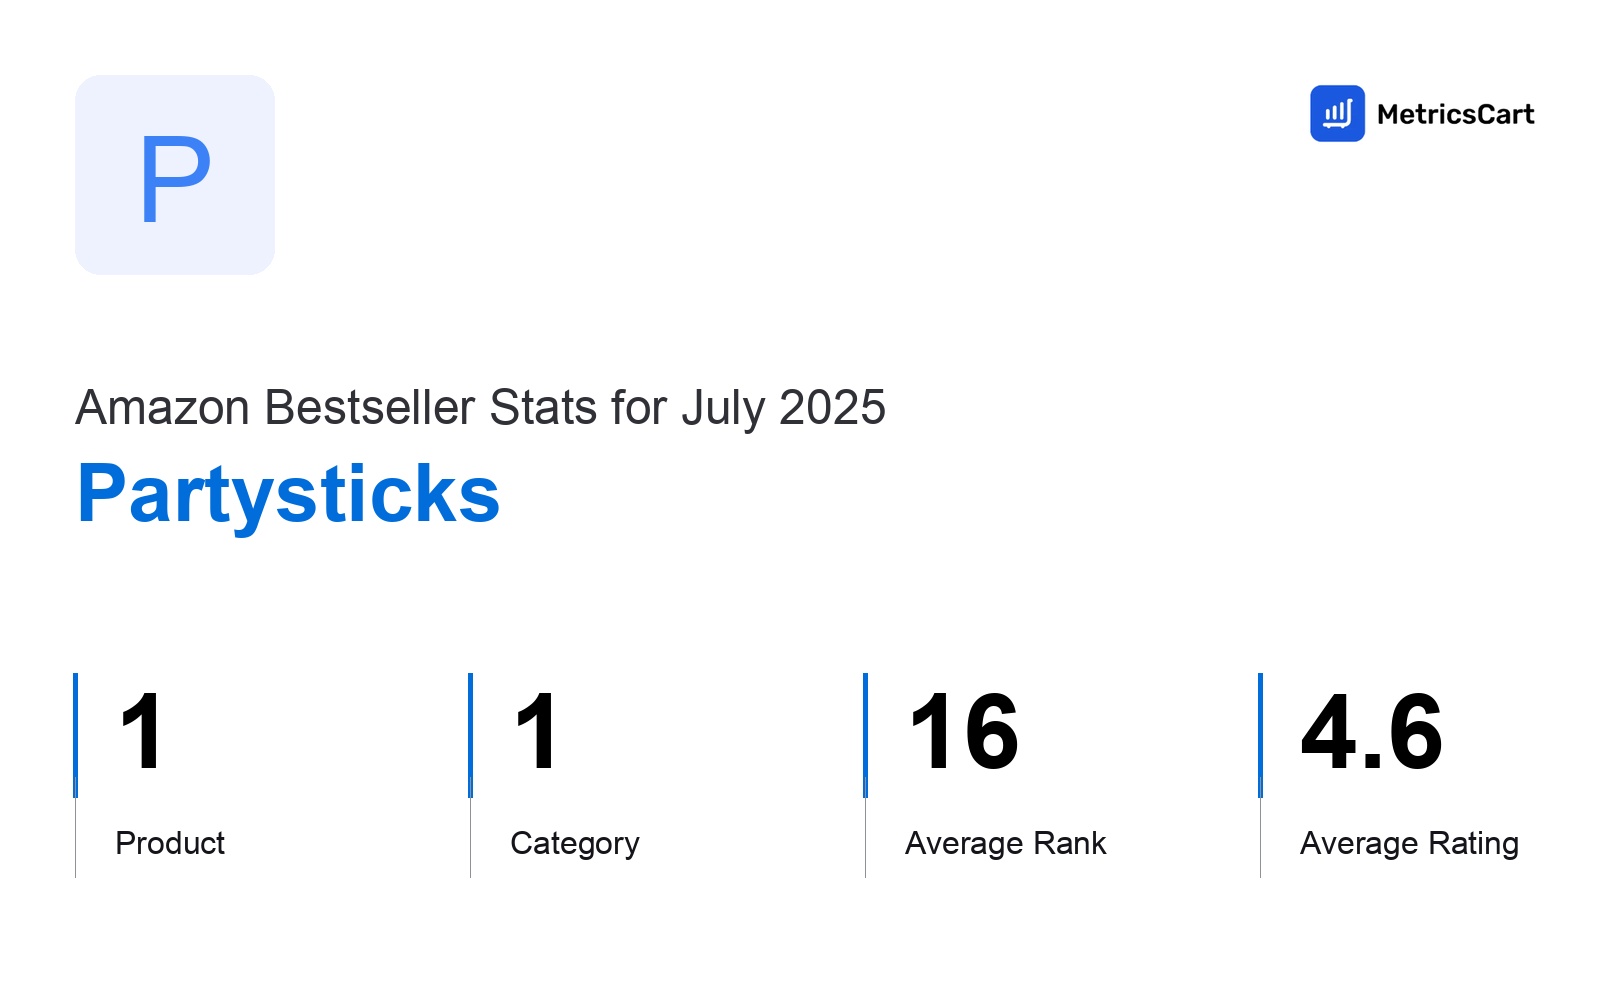Click the blue letter P inside the avatar

coord(175,179)
